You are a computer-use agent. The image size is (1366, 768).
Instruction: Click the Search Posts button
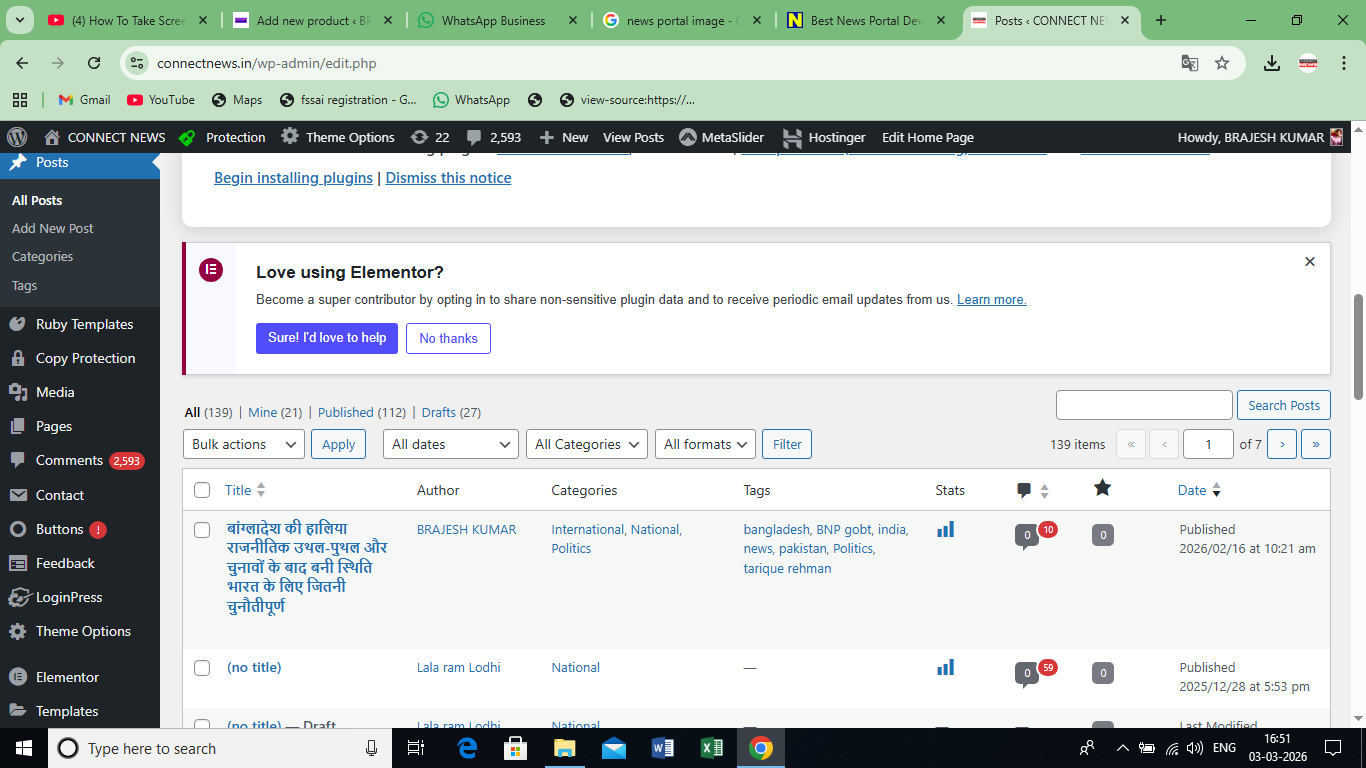tap(1283, 405)
